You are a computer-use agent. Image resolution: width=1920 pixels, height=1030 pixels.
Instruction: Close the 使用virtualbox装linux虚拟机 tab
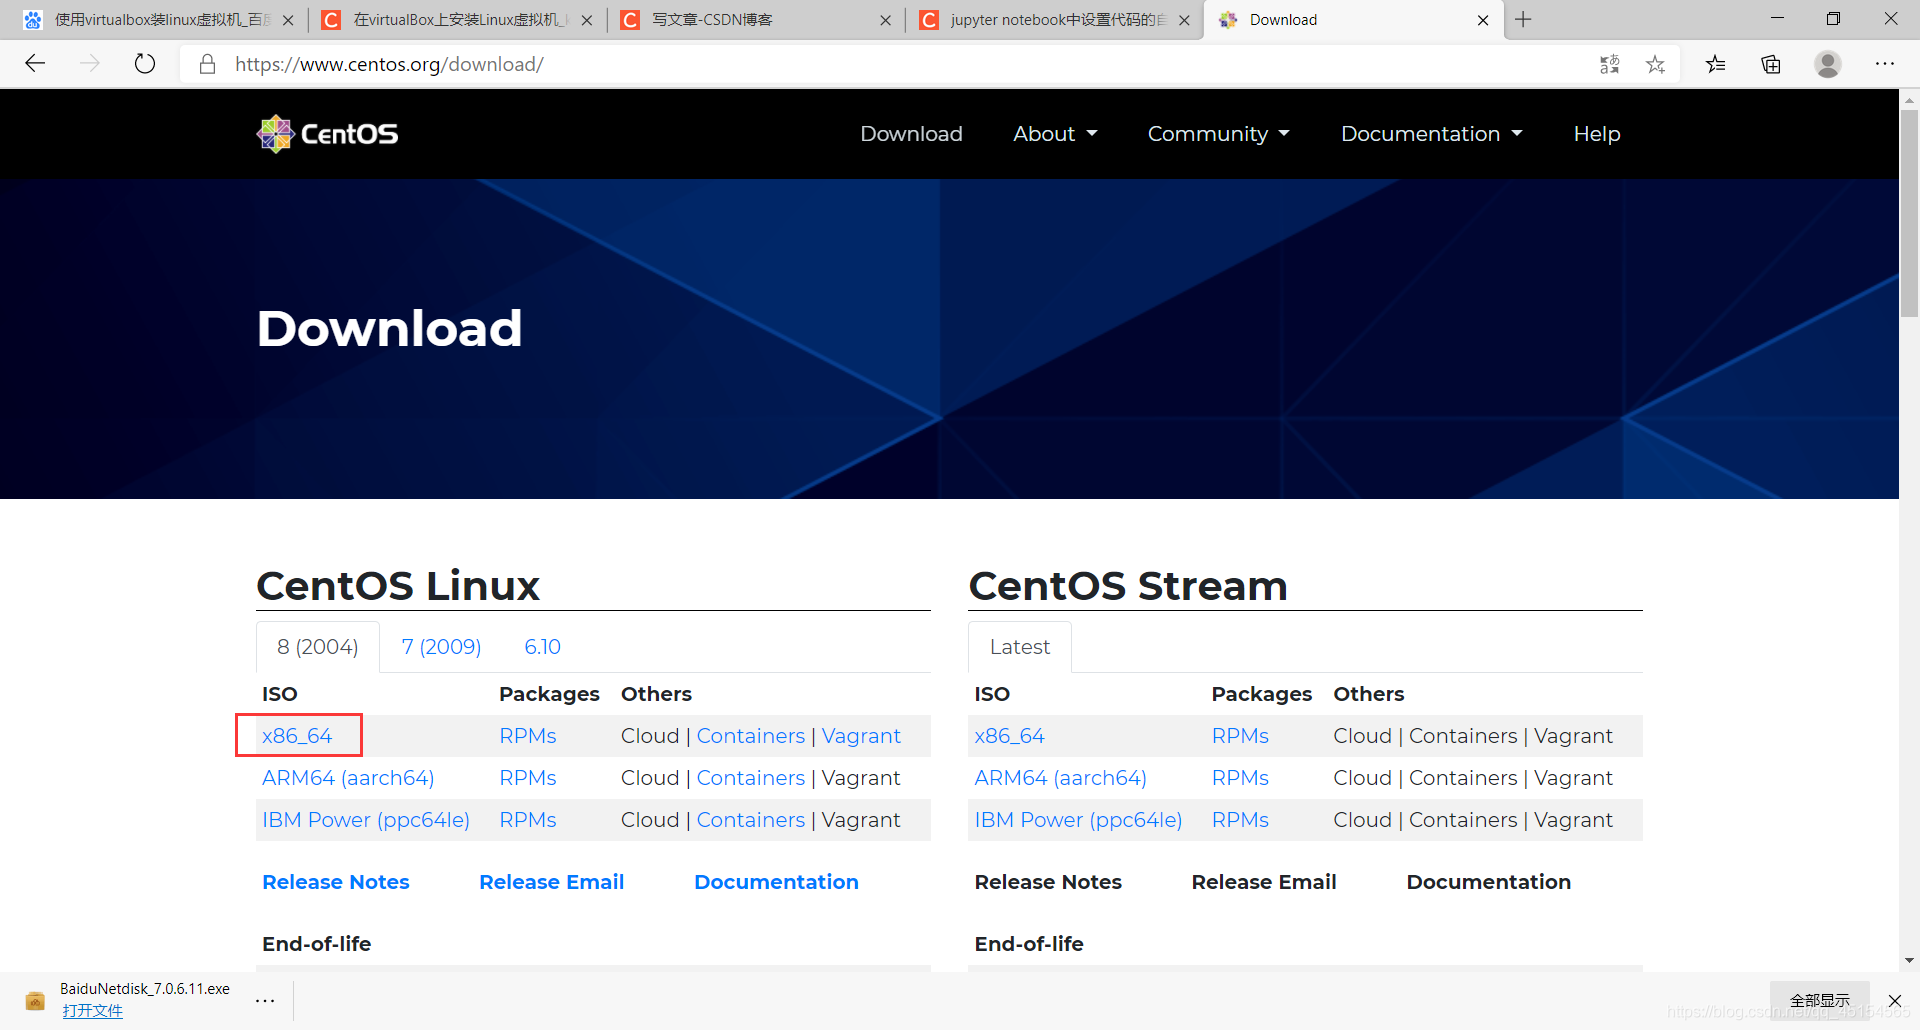coord(288,20)
